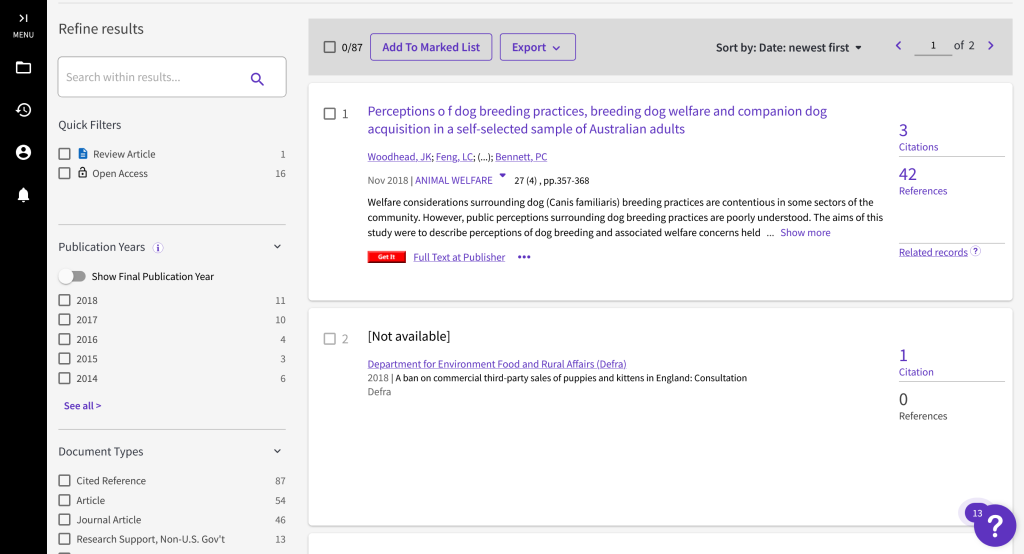Open the help question mark bubble
The height and width of the screenshot is (554, 1024).
pos(995,525)
